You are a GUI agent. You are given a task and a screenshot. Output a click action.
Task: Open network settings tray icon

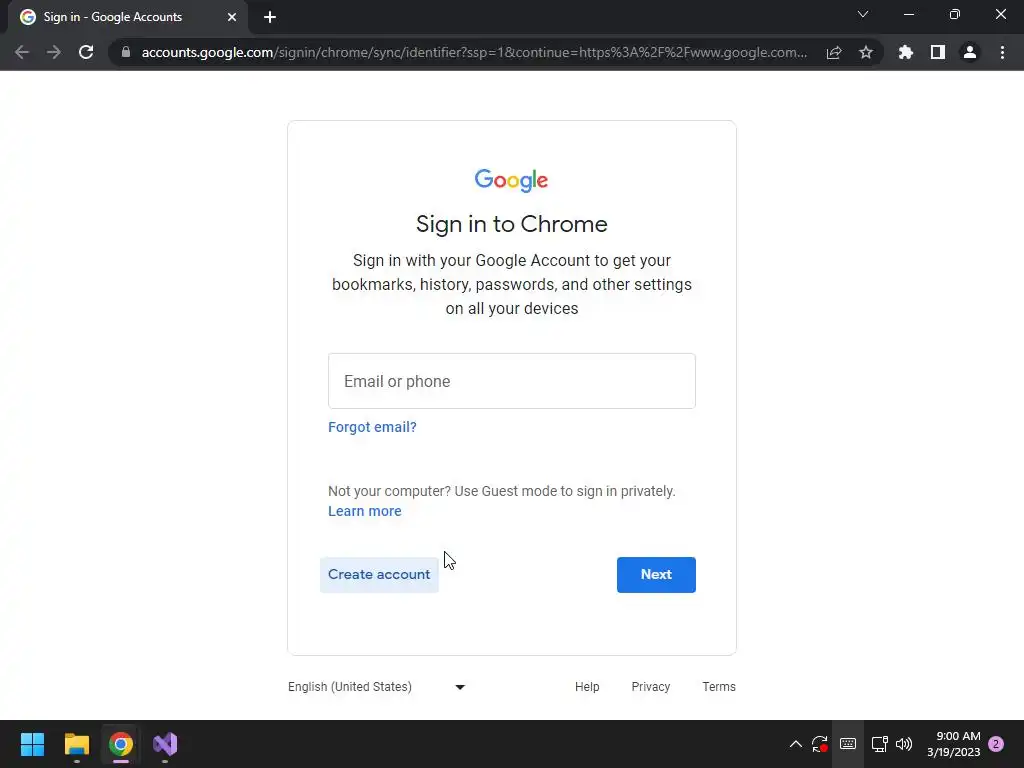pyautogui.click(x=879, y=744)
